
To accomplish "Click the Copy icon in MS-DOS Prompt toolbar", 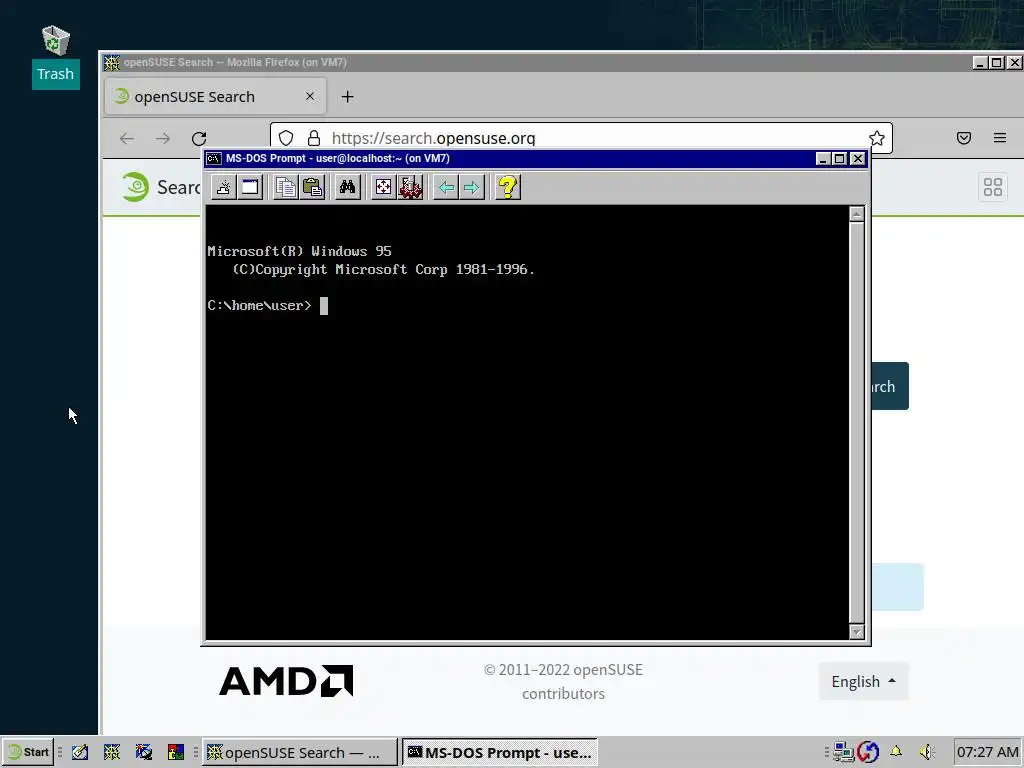I will click(285, 187).
